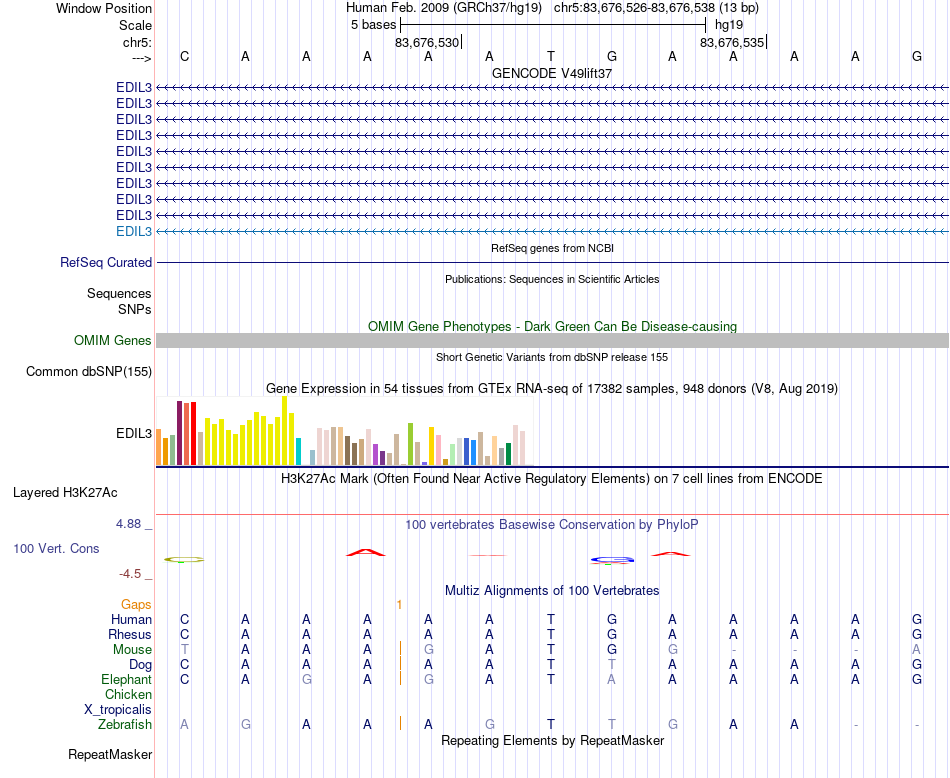Open the H3K27Ac Mark ENCODE track title
950x778 pixels.
tap(552, 479)
